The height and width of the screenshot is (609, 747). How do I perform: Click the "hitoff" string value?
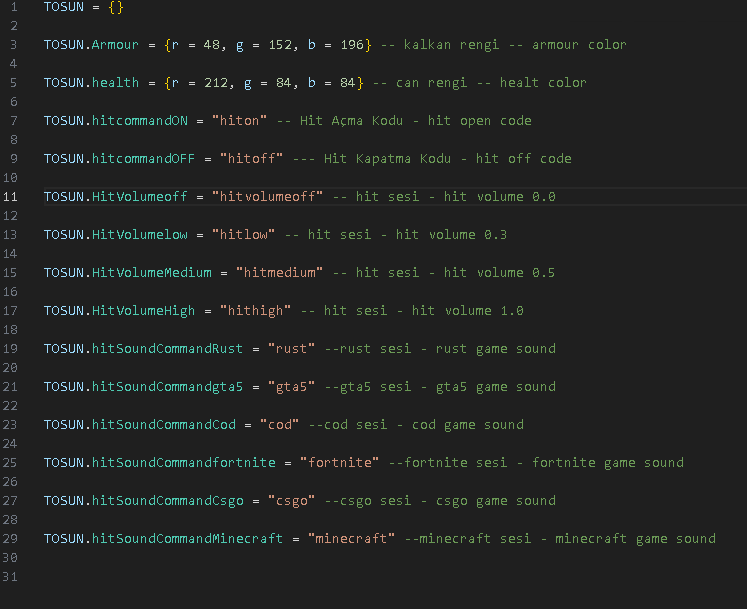[251, 159]
